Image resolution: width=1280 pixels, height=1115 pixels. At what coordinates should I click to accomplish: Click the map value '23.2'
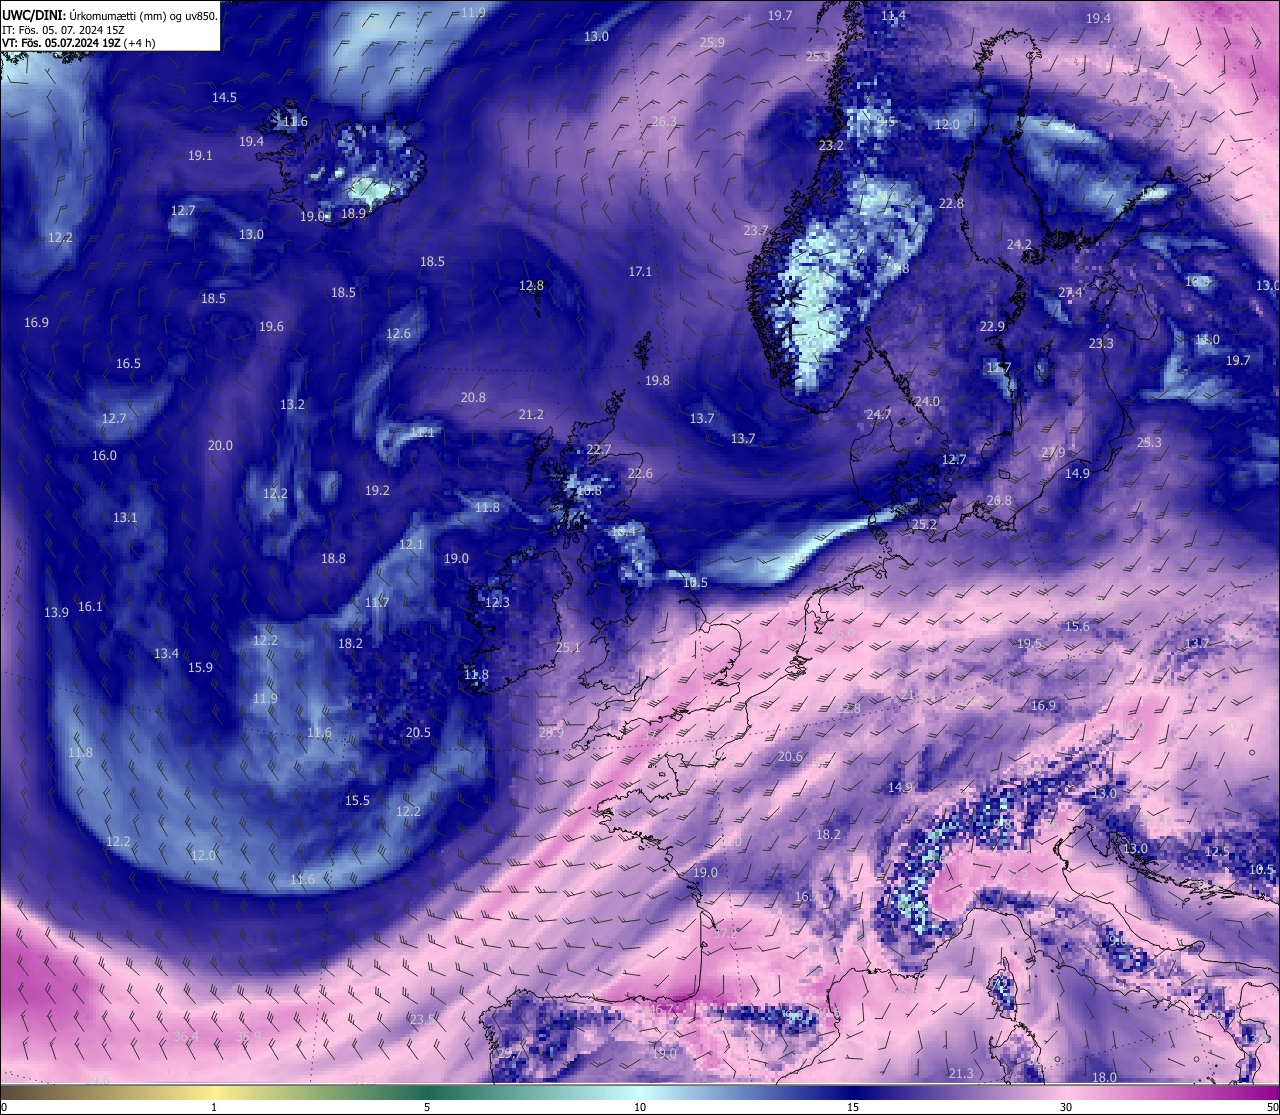[x=831, y=146]
